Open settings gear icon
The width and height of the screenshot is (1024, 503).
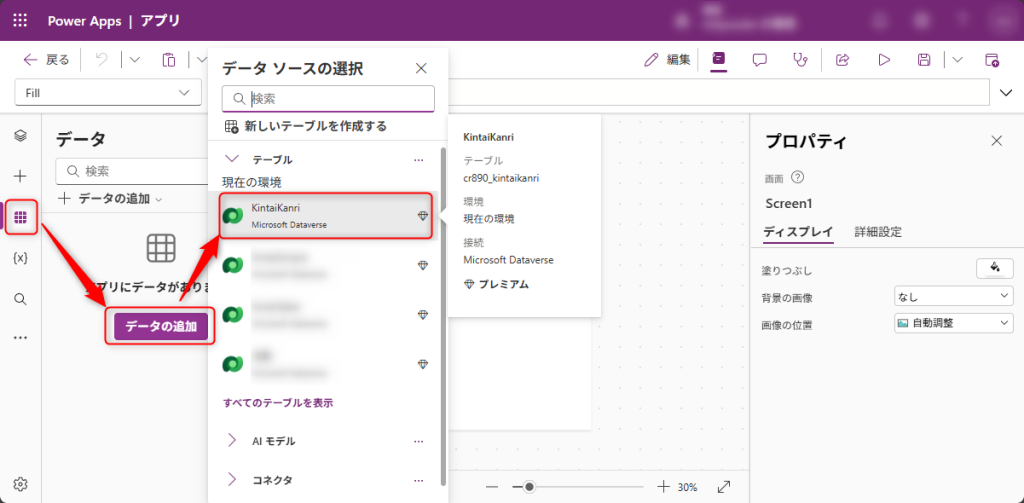click(x=20, y=485)
